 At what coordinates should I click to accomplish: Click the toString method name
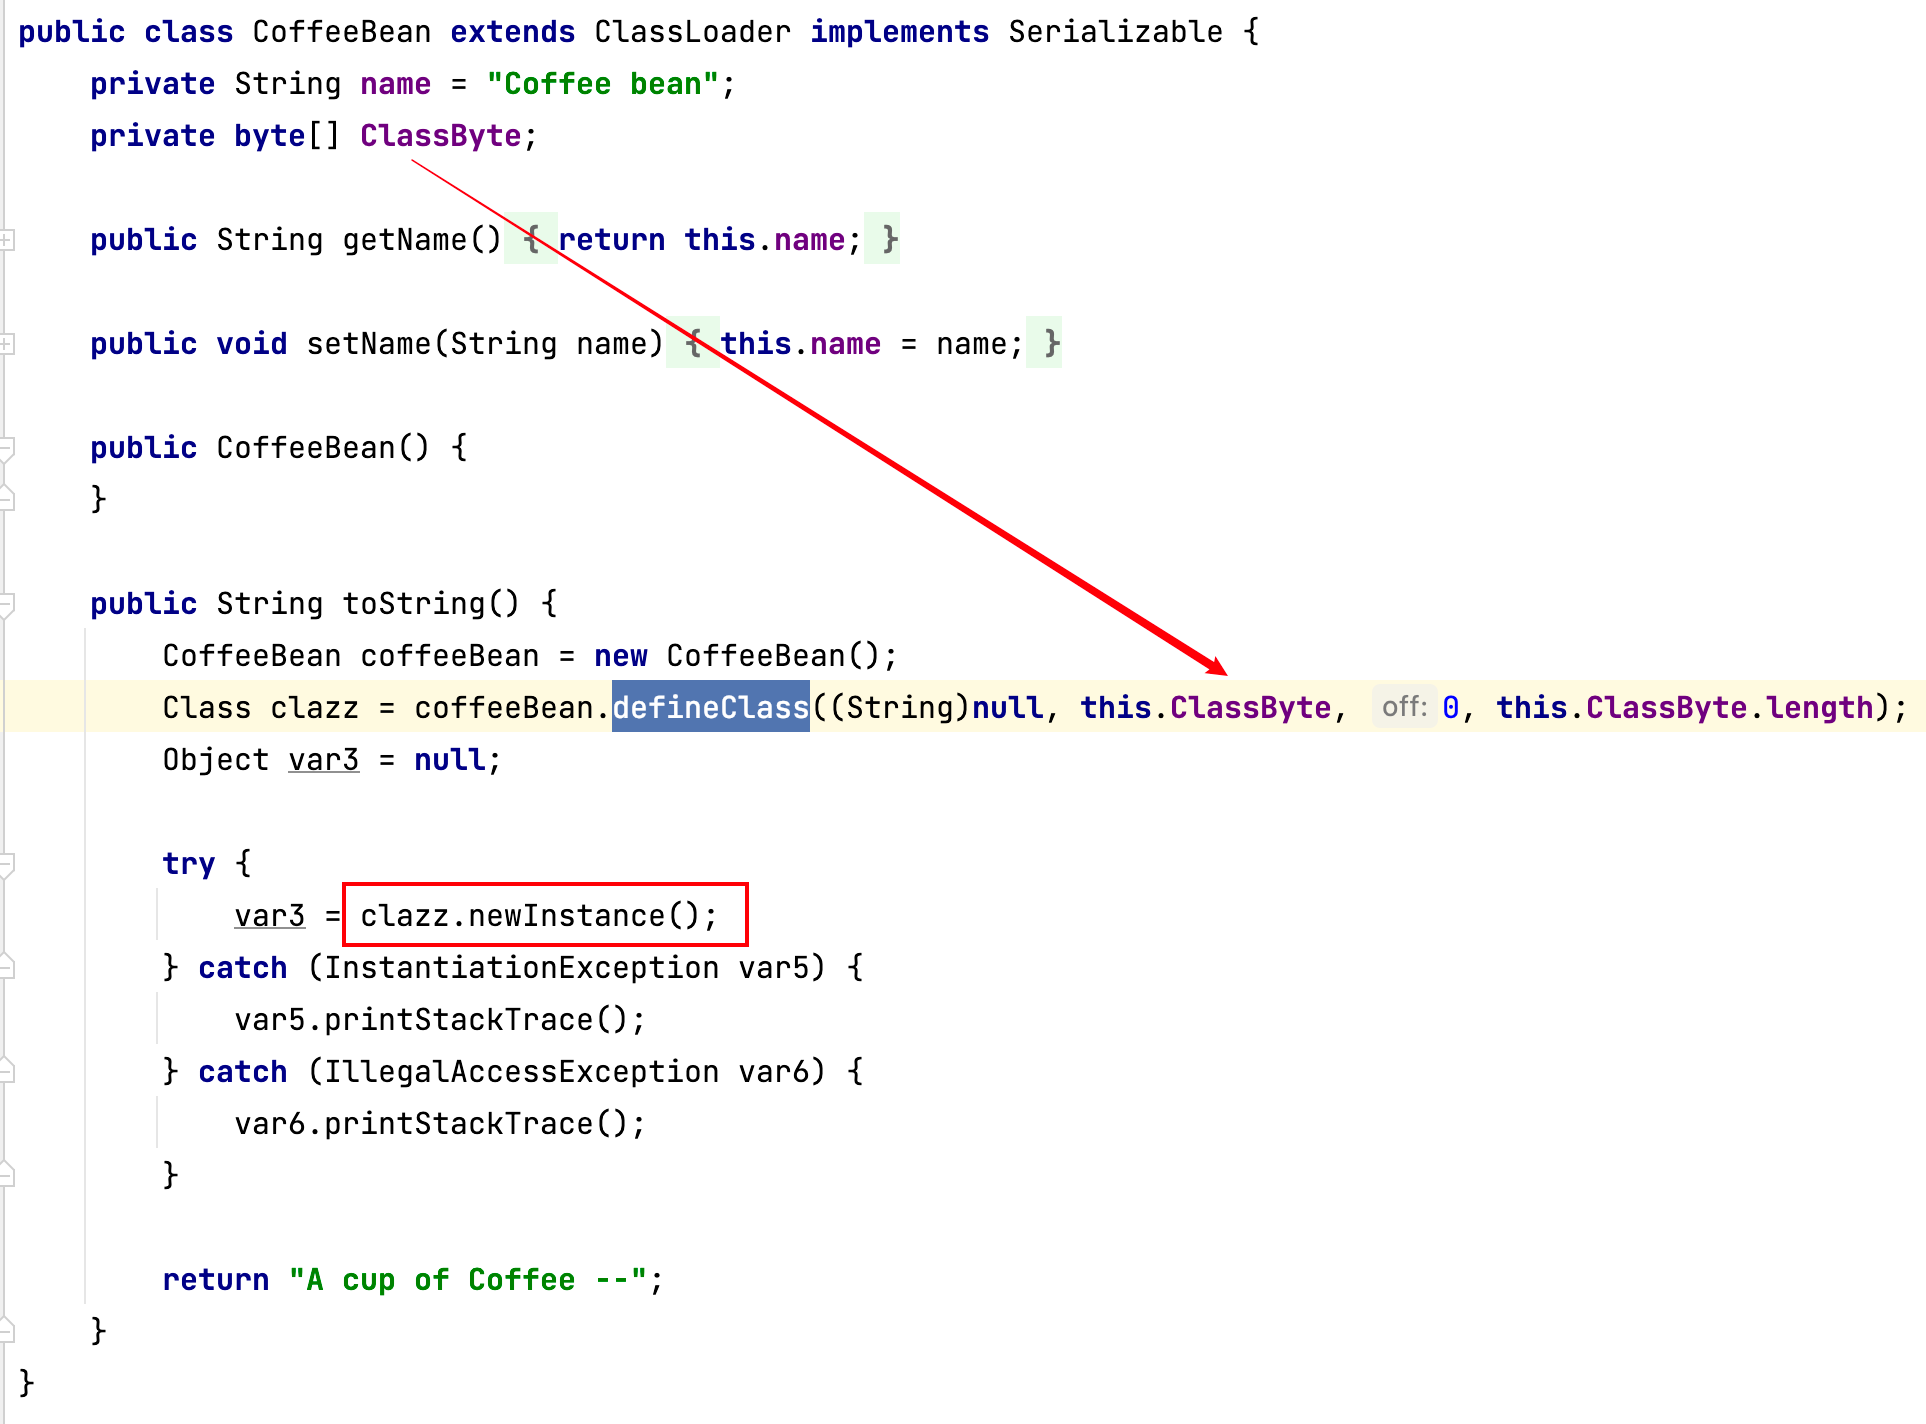click(x=414, y=604)
